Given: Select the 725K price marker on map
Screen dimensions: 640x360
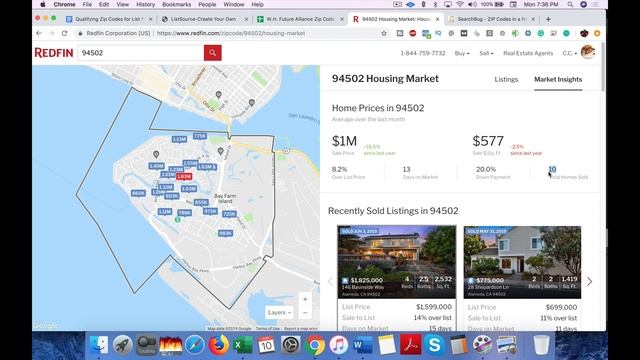Looking at the screenshot, I should [x=229, y=214].
